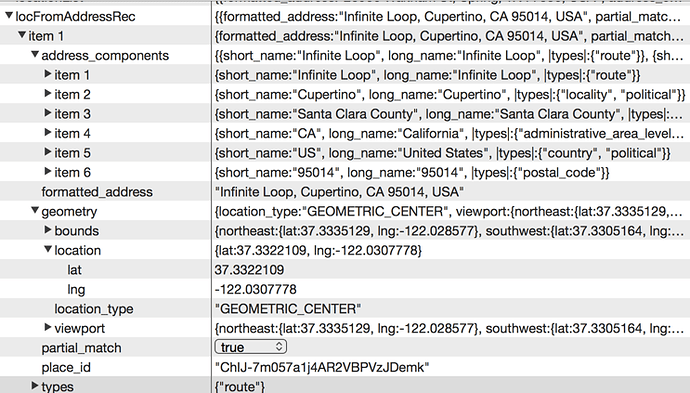The width and height of the screenshot is (690, 393).
Task: Select the formatted_address row
Action: pos(345,192)
